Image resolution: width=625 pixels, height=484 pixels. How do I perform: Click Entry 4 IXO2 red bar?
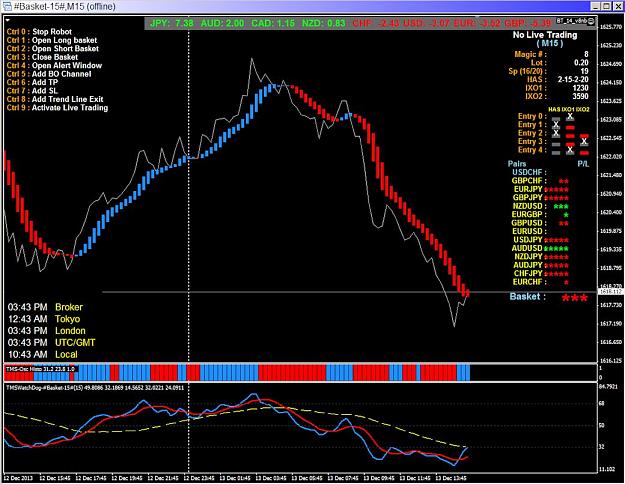584,153
